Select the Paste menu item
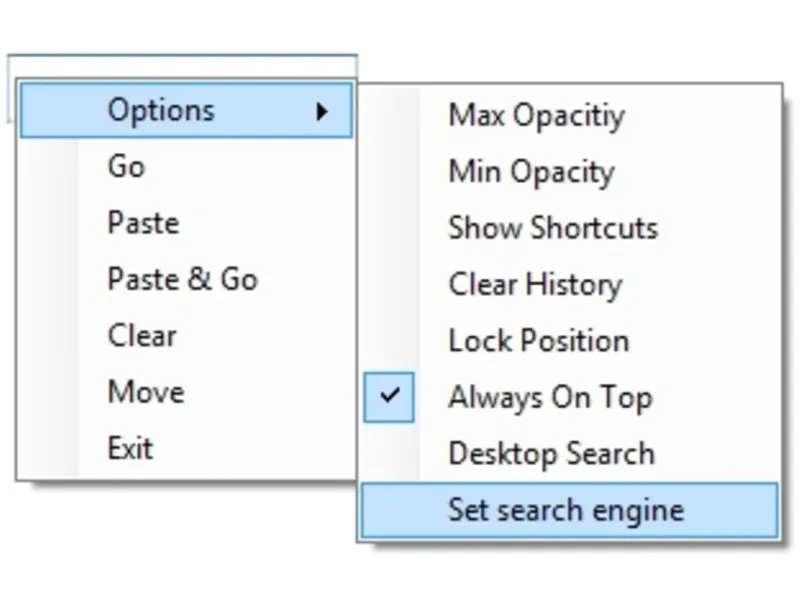The width and height of the screenshot is (800, 600). point(143,222)
